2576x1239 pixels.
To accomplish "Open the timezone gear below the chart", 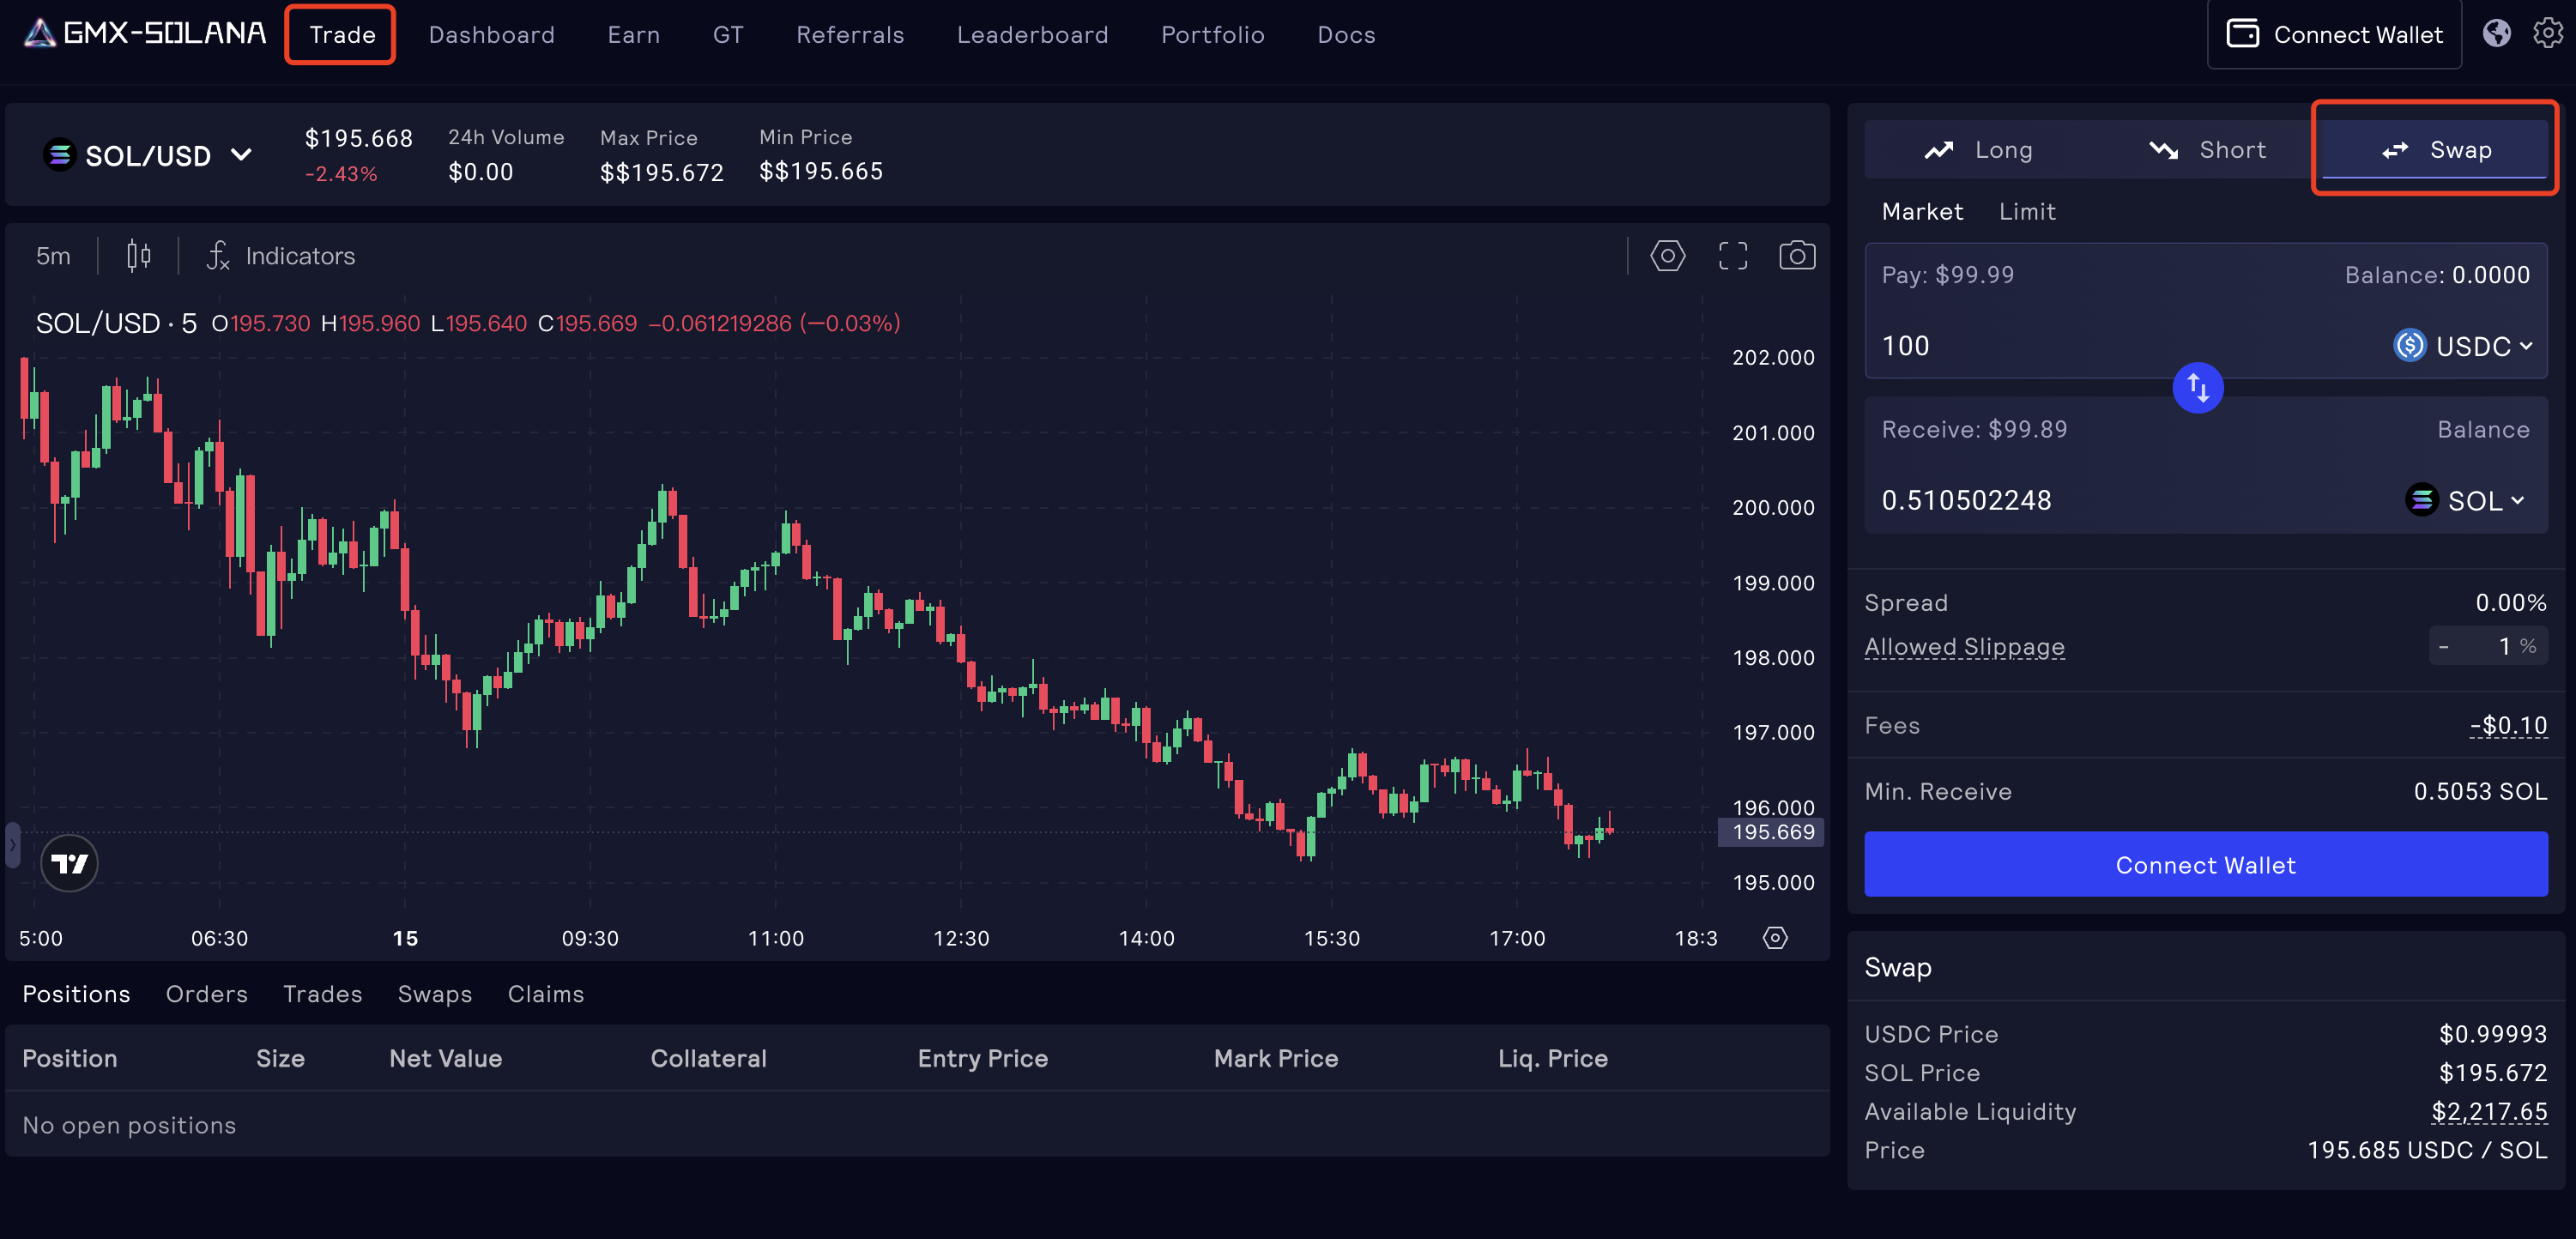I will coord(1775,937).
